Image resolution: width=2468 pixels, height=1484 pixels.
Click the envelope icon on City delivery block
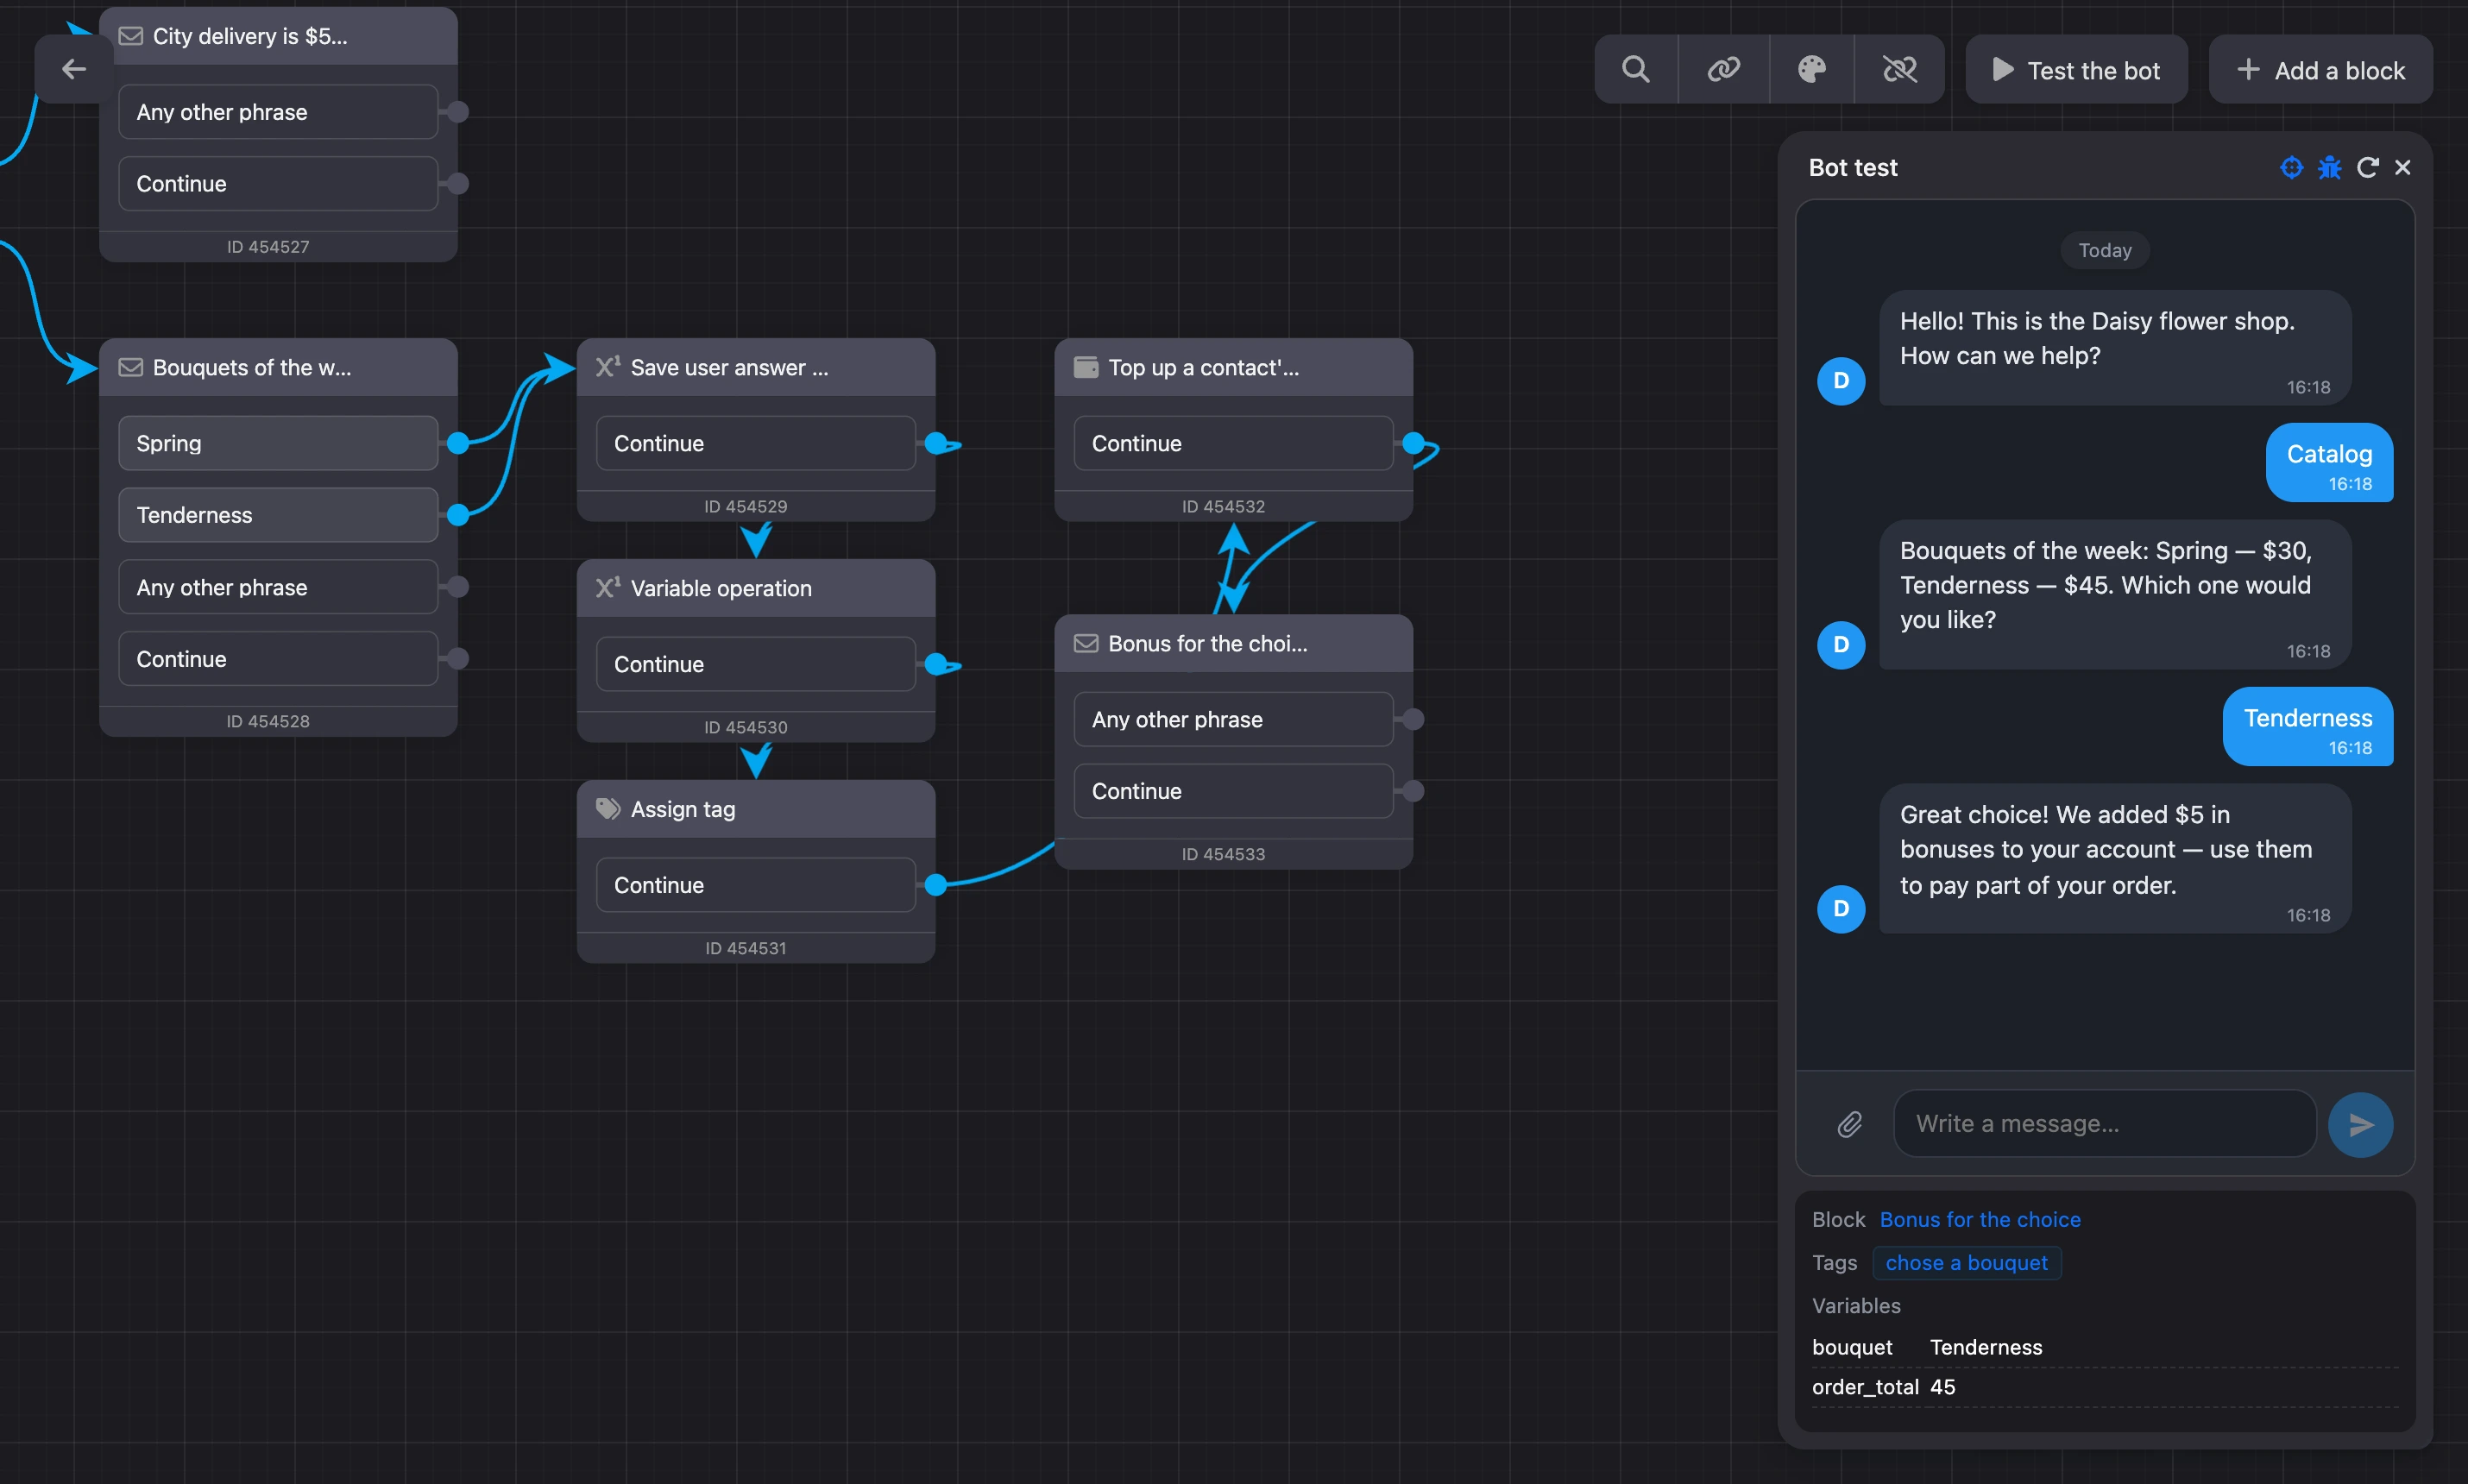coord(130,36)
